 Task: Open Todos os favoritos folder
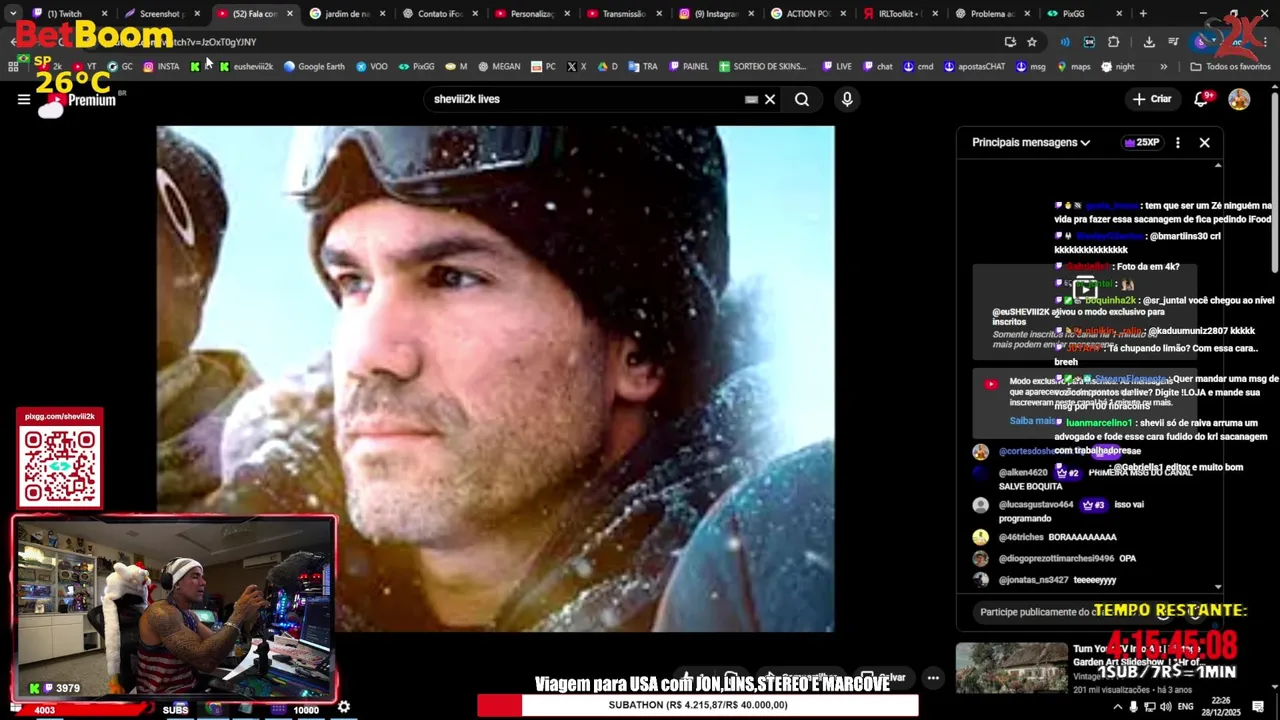click(x=1230, y=67)
